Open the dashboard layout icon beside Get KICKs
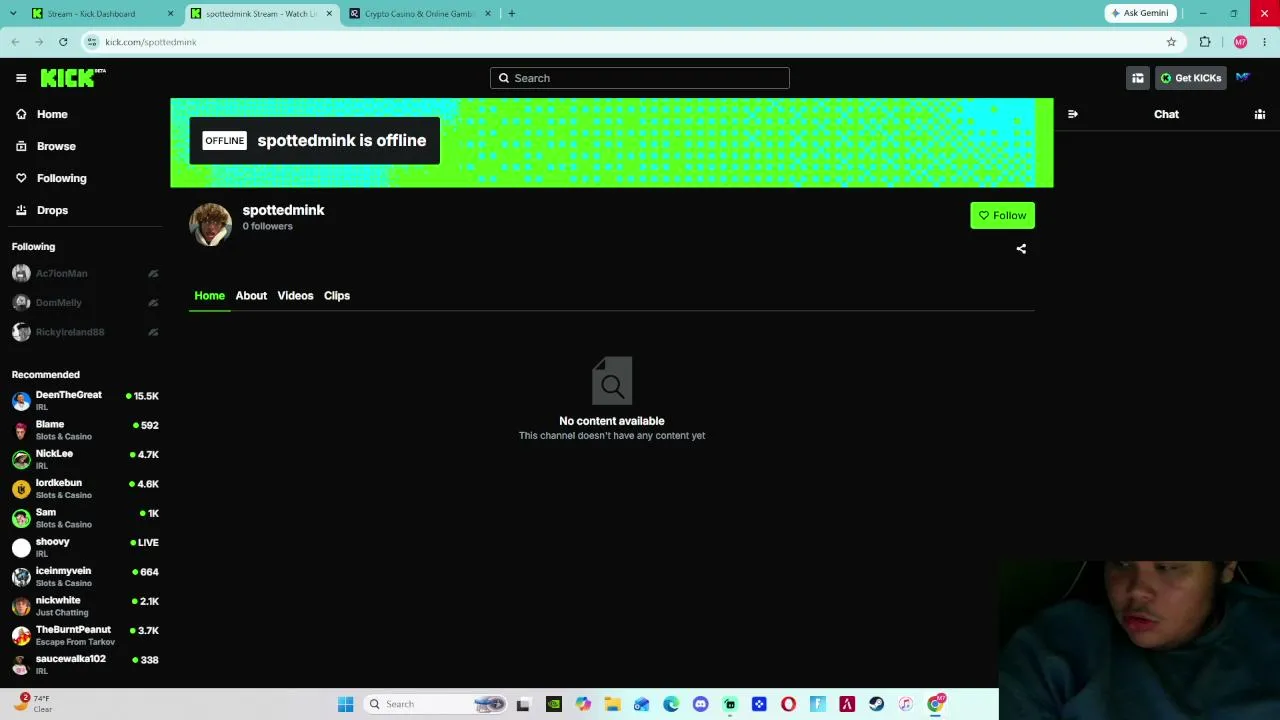 click(x=1138, y=78)
